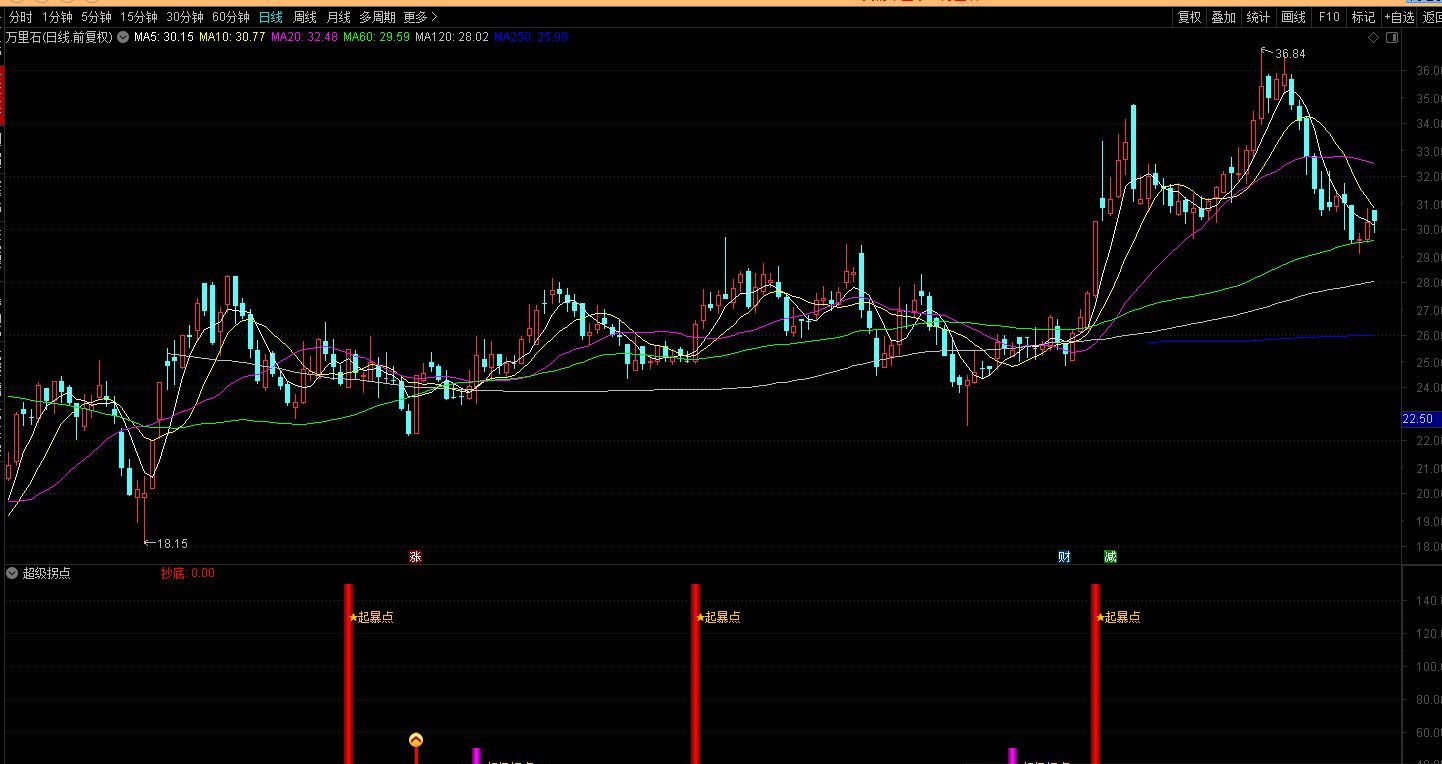Click the diamond icon above the chart
1442x764 pixels.
click(1373, 38)
